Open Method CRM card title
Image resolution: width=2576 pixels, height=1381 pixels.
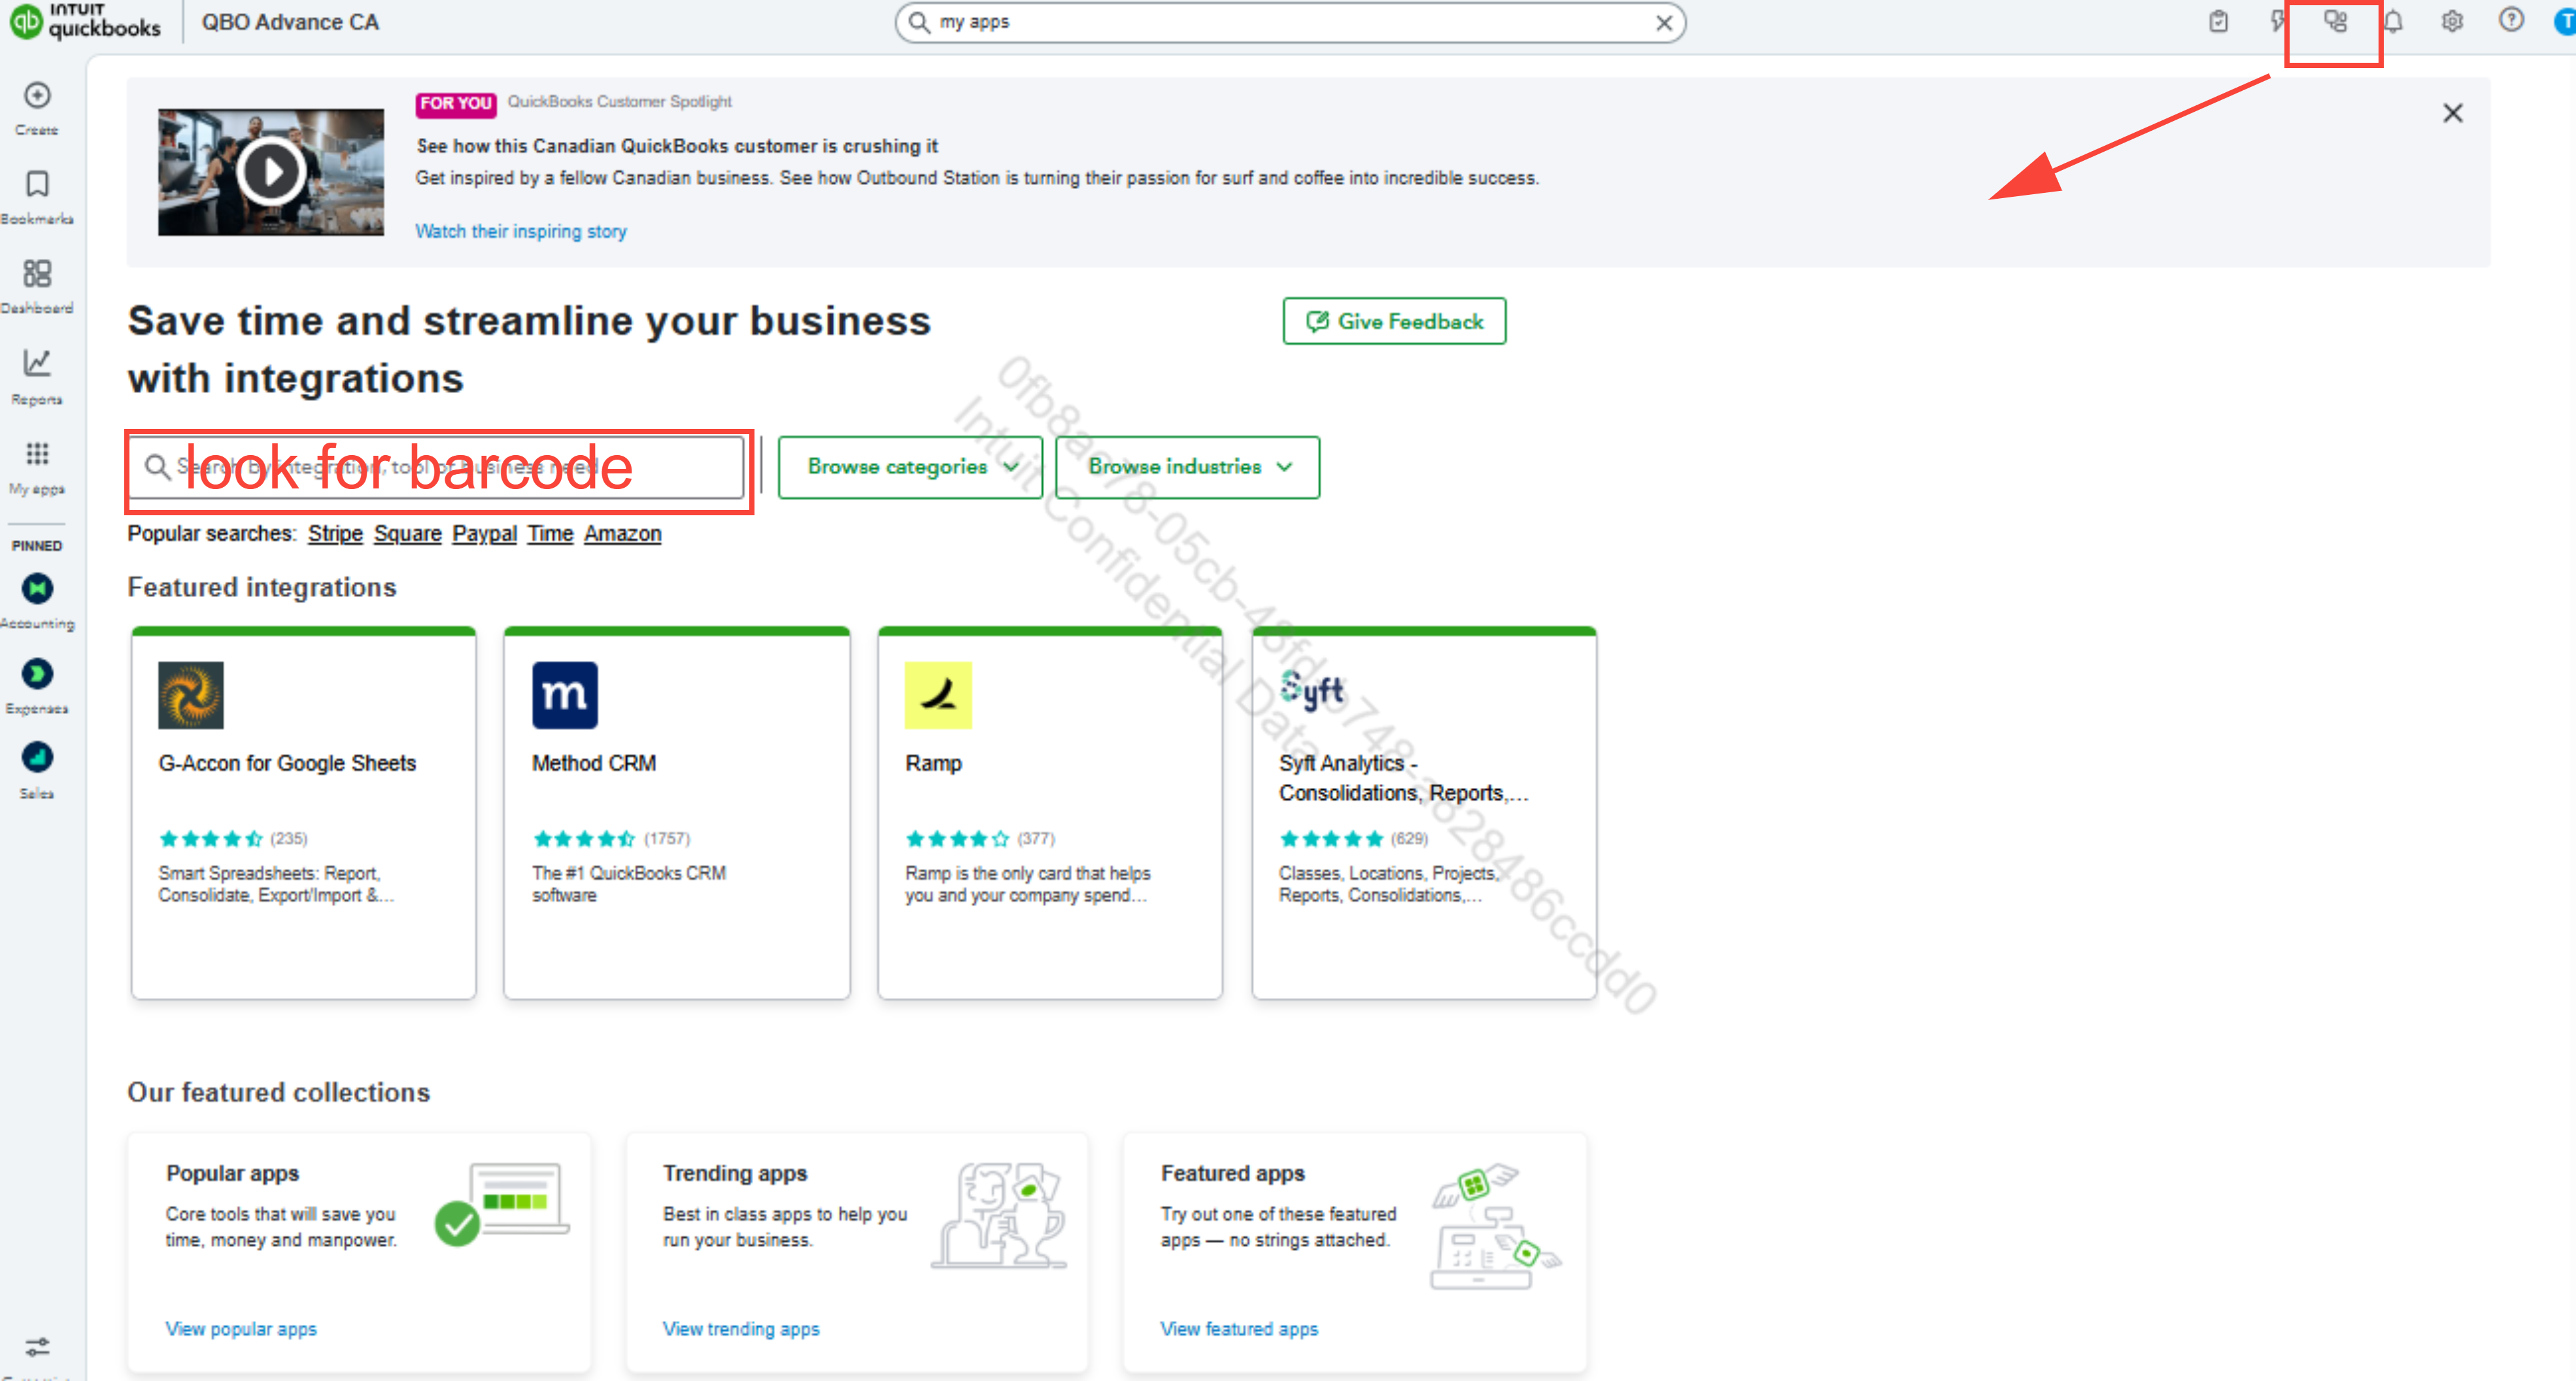coord(594,763)
